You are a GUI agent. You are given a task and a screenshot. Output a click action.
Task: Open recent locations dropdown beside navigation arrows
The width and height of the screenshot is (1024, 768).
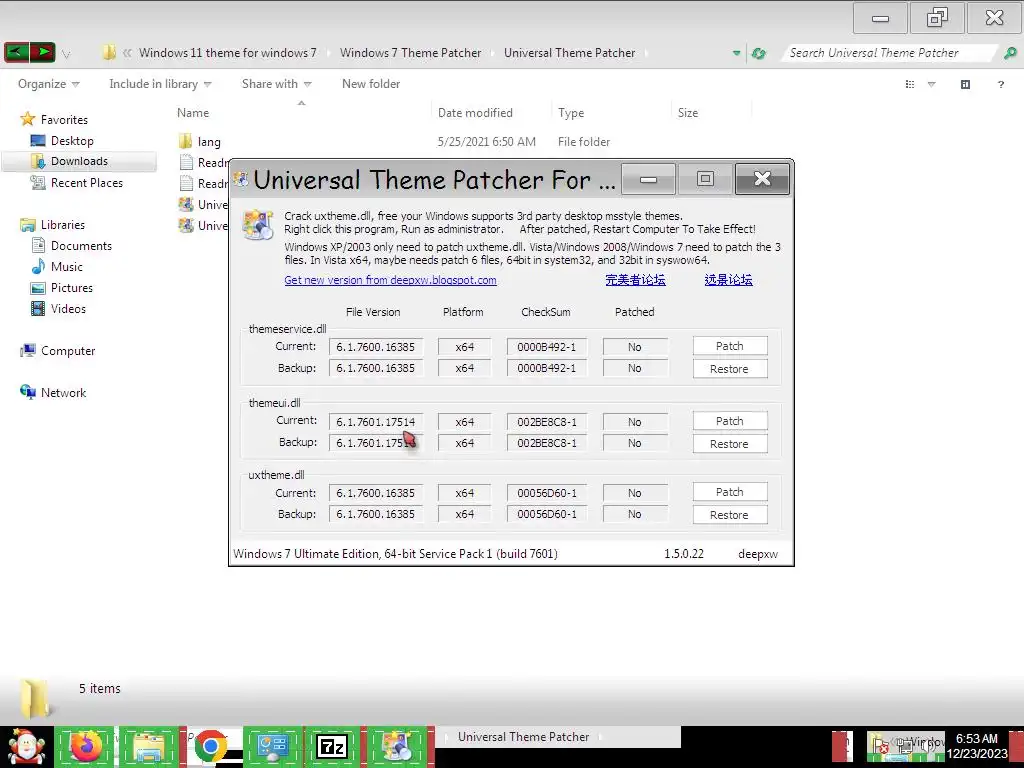tap(66, 54)
